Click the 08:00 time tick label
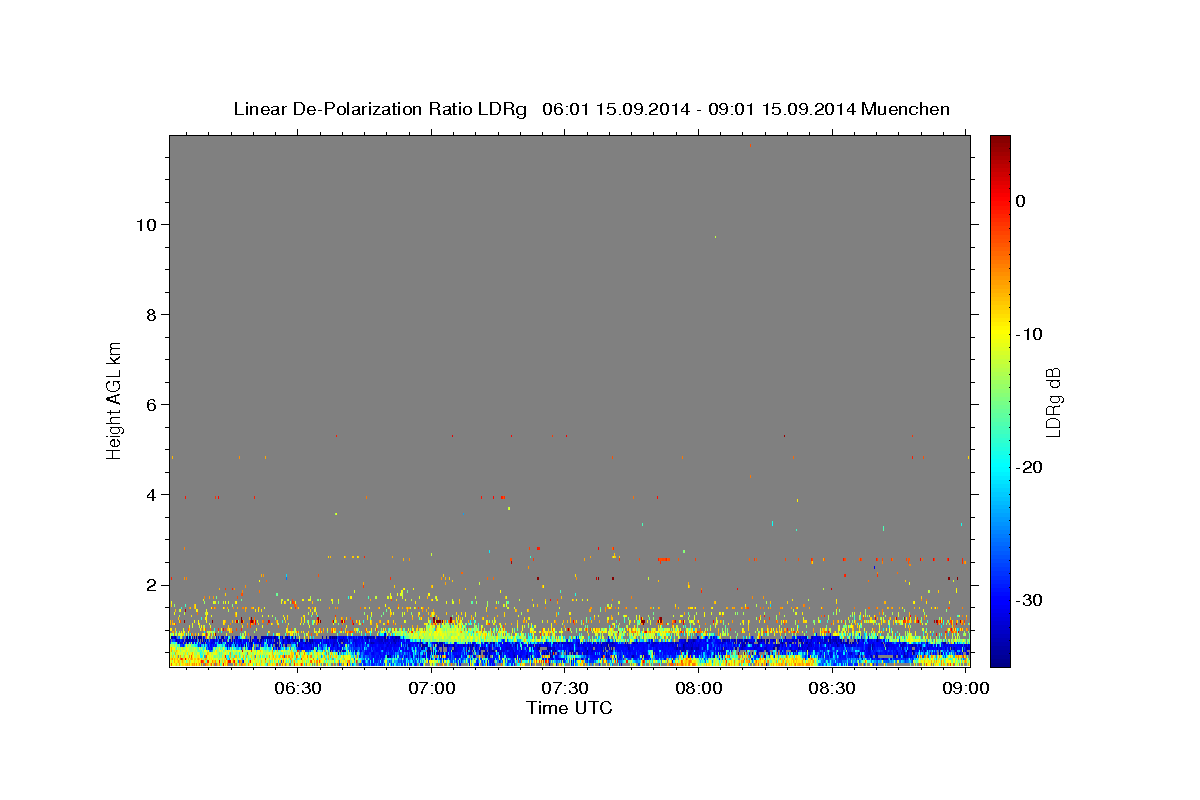Viewport: 1200px width, 800px height. coord(699,688)
